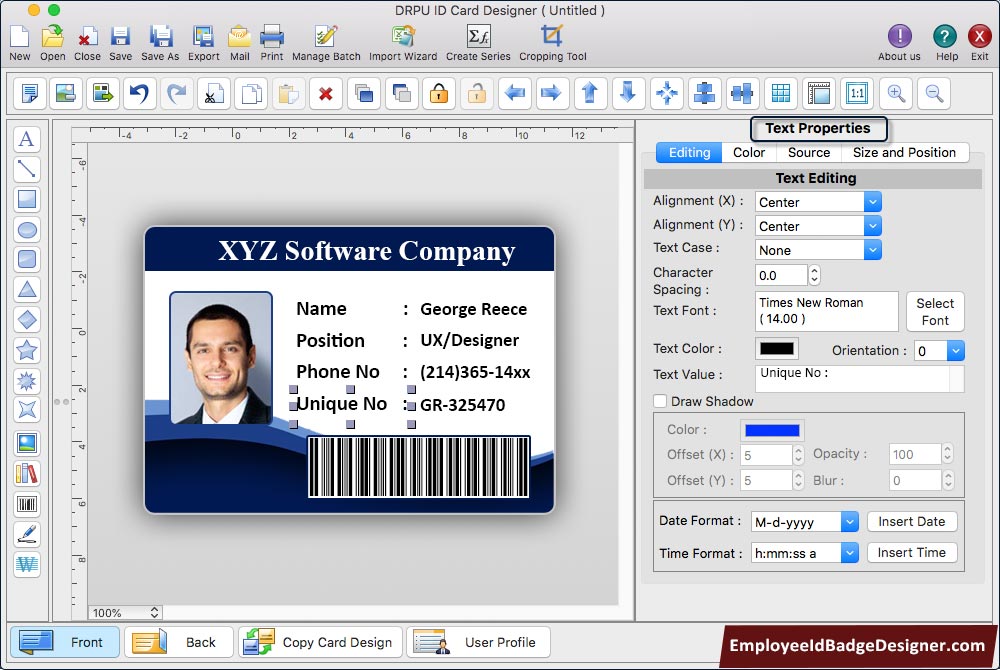Open a file with Open icon

pos(52,37)
